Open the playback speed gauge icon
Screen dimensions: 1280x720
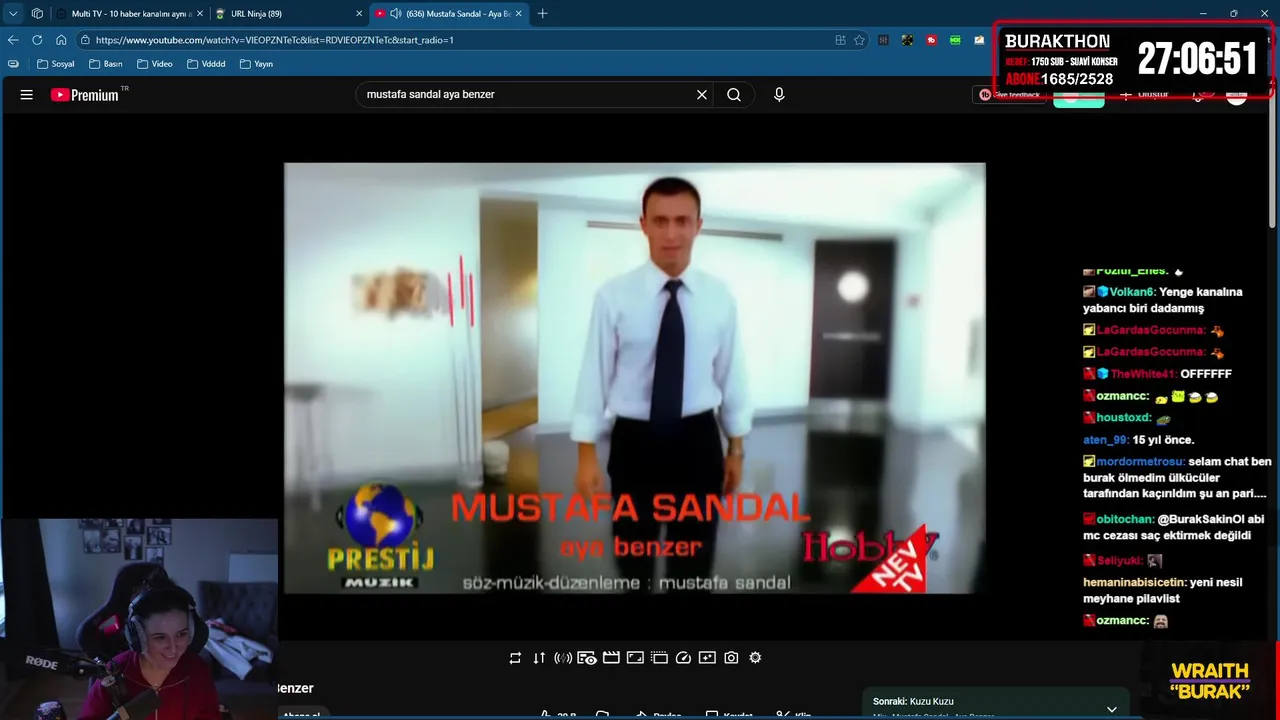point(683,658)
